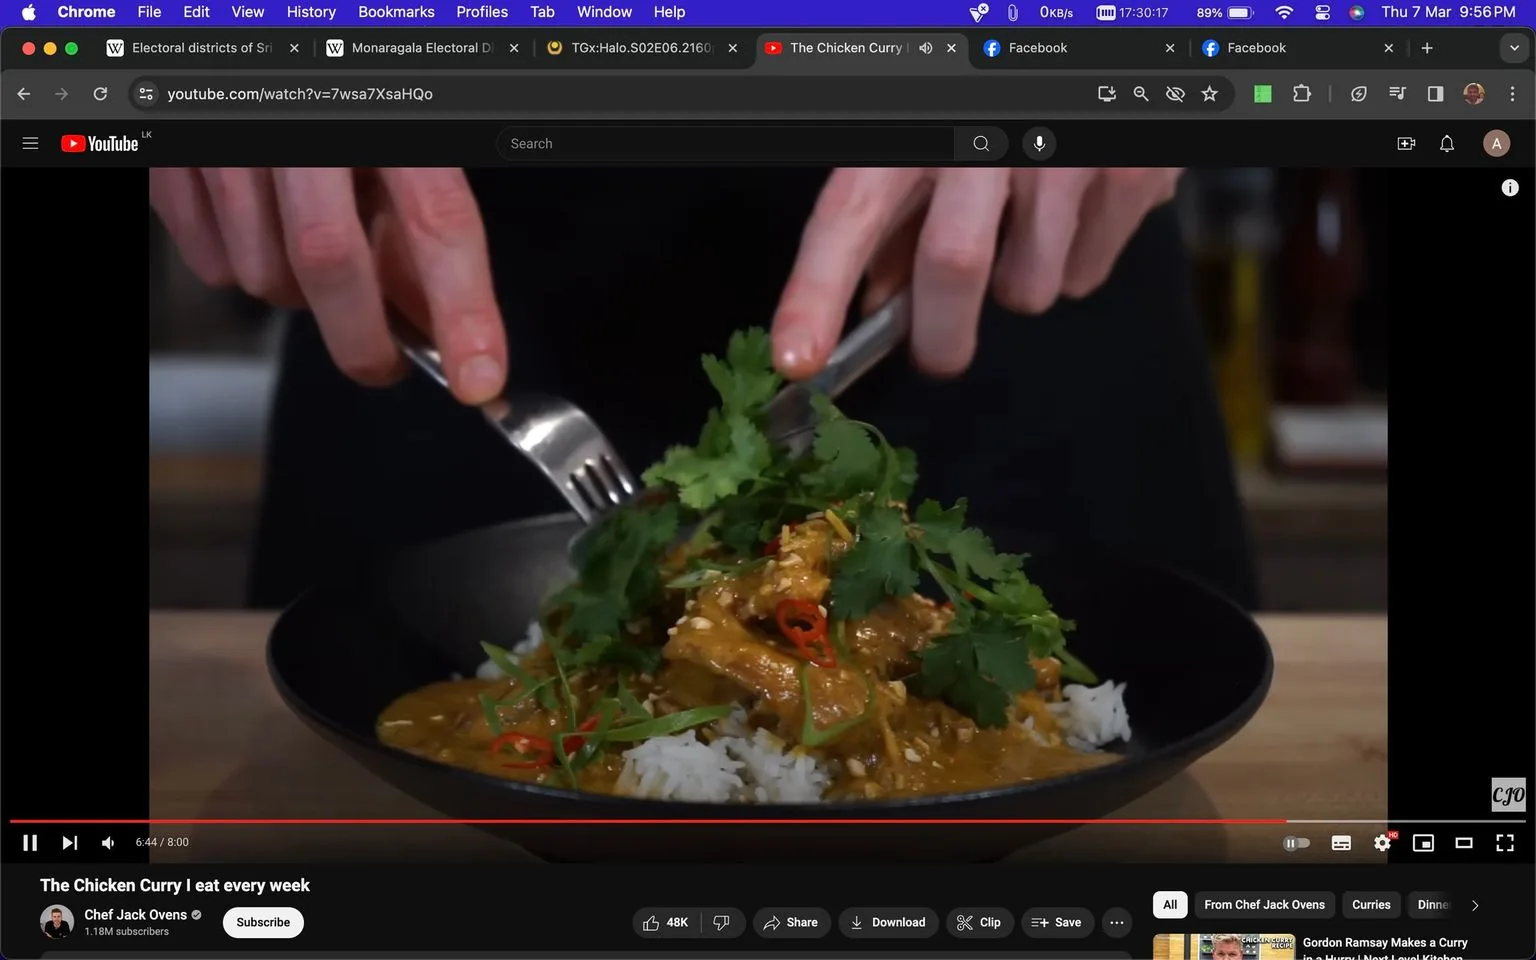Enter fullscreen mode

coord(1504,842)
